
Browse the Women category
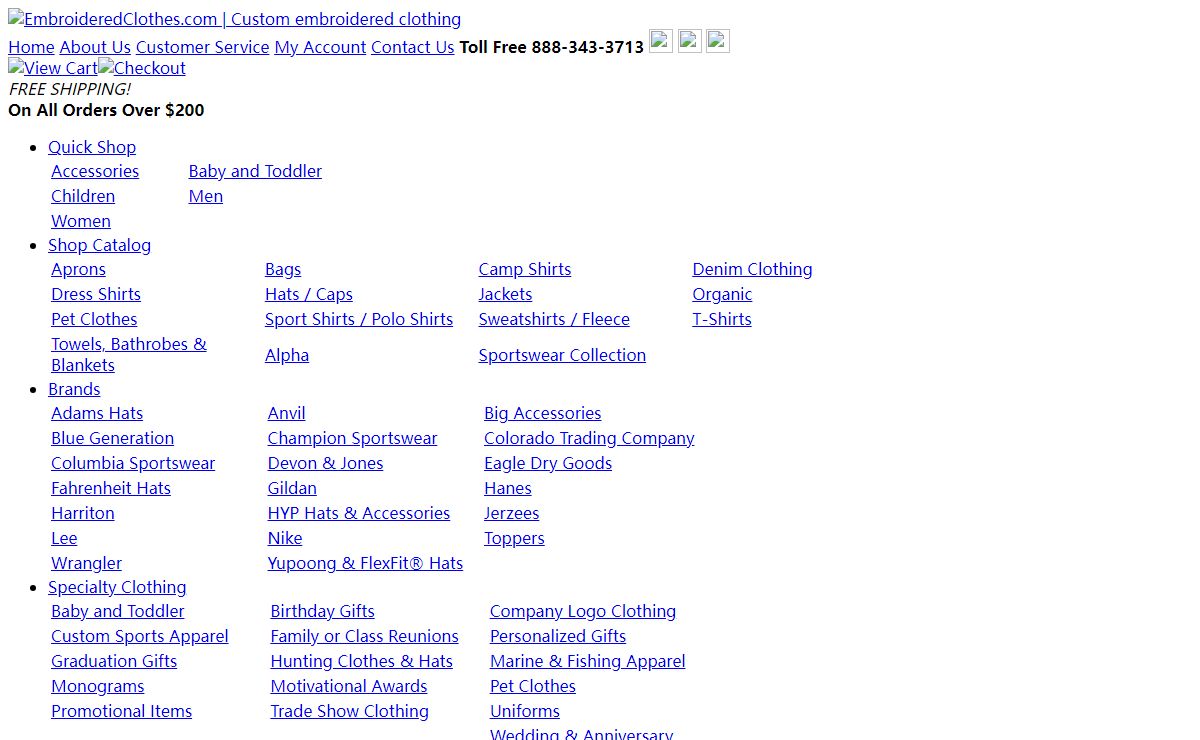[x=81, y=221]
